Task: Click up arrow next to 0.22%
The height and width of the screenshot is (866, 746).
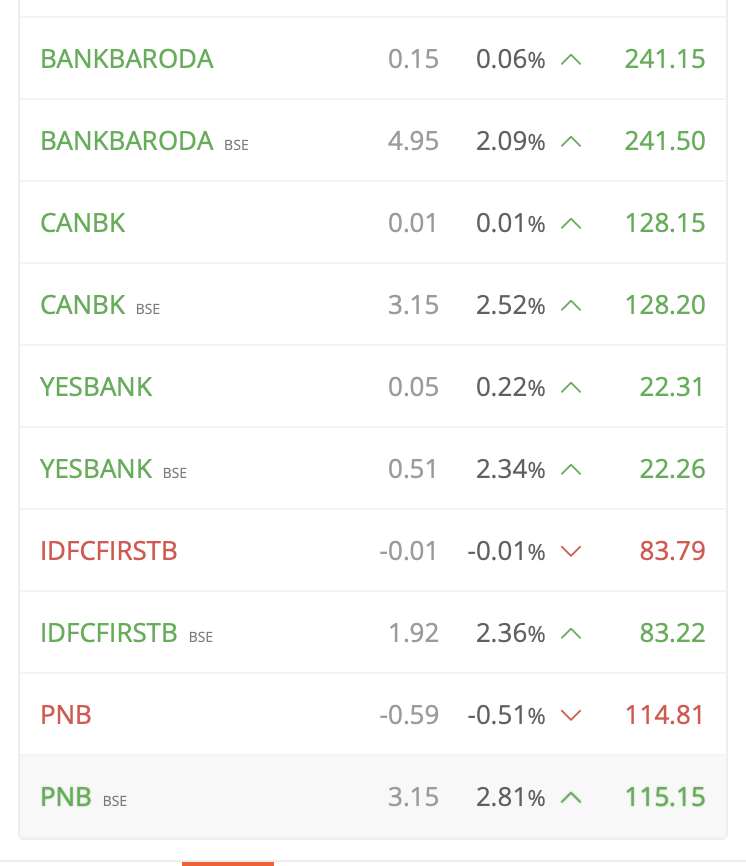Action: click(x=571, y=388)
